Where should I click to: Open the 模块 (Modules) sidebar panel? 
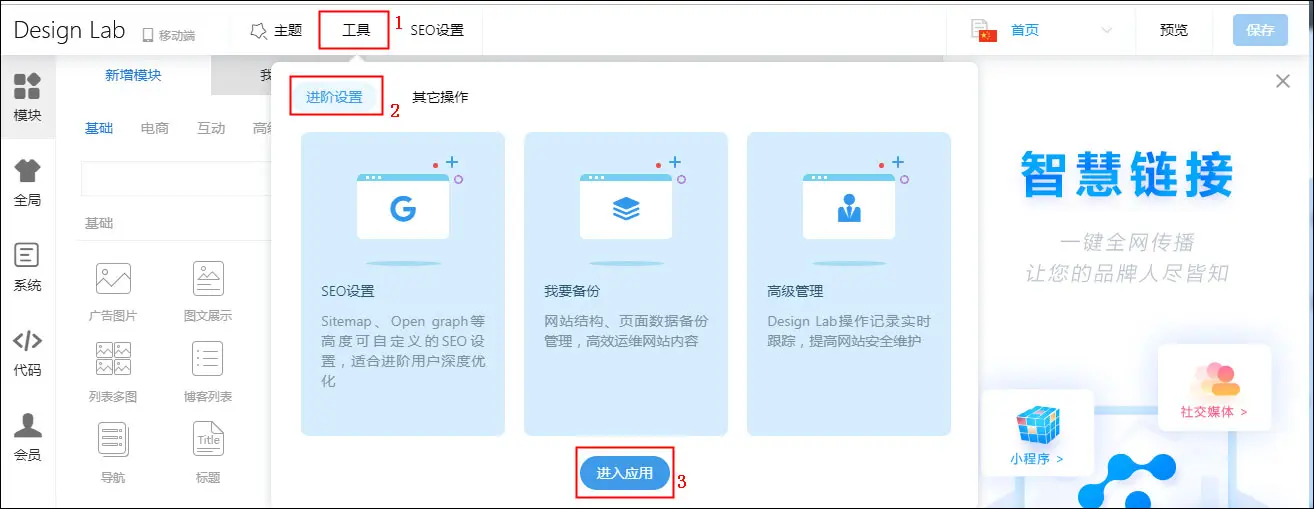coord(27,96)
